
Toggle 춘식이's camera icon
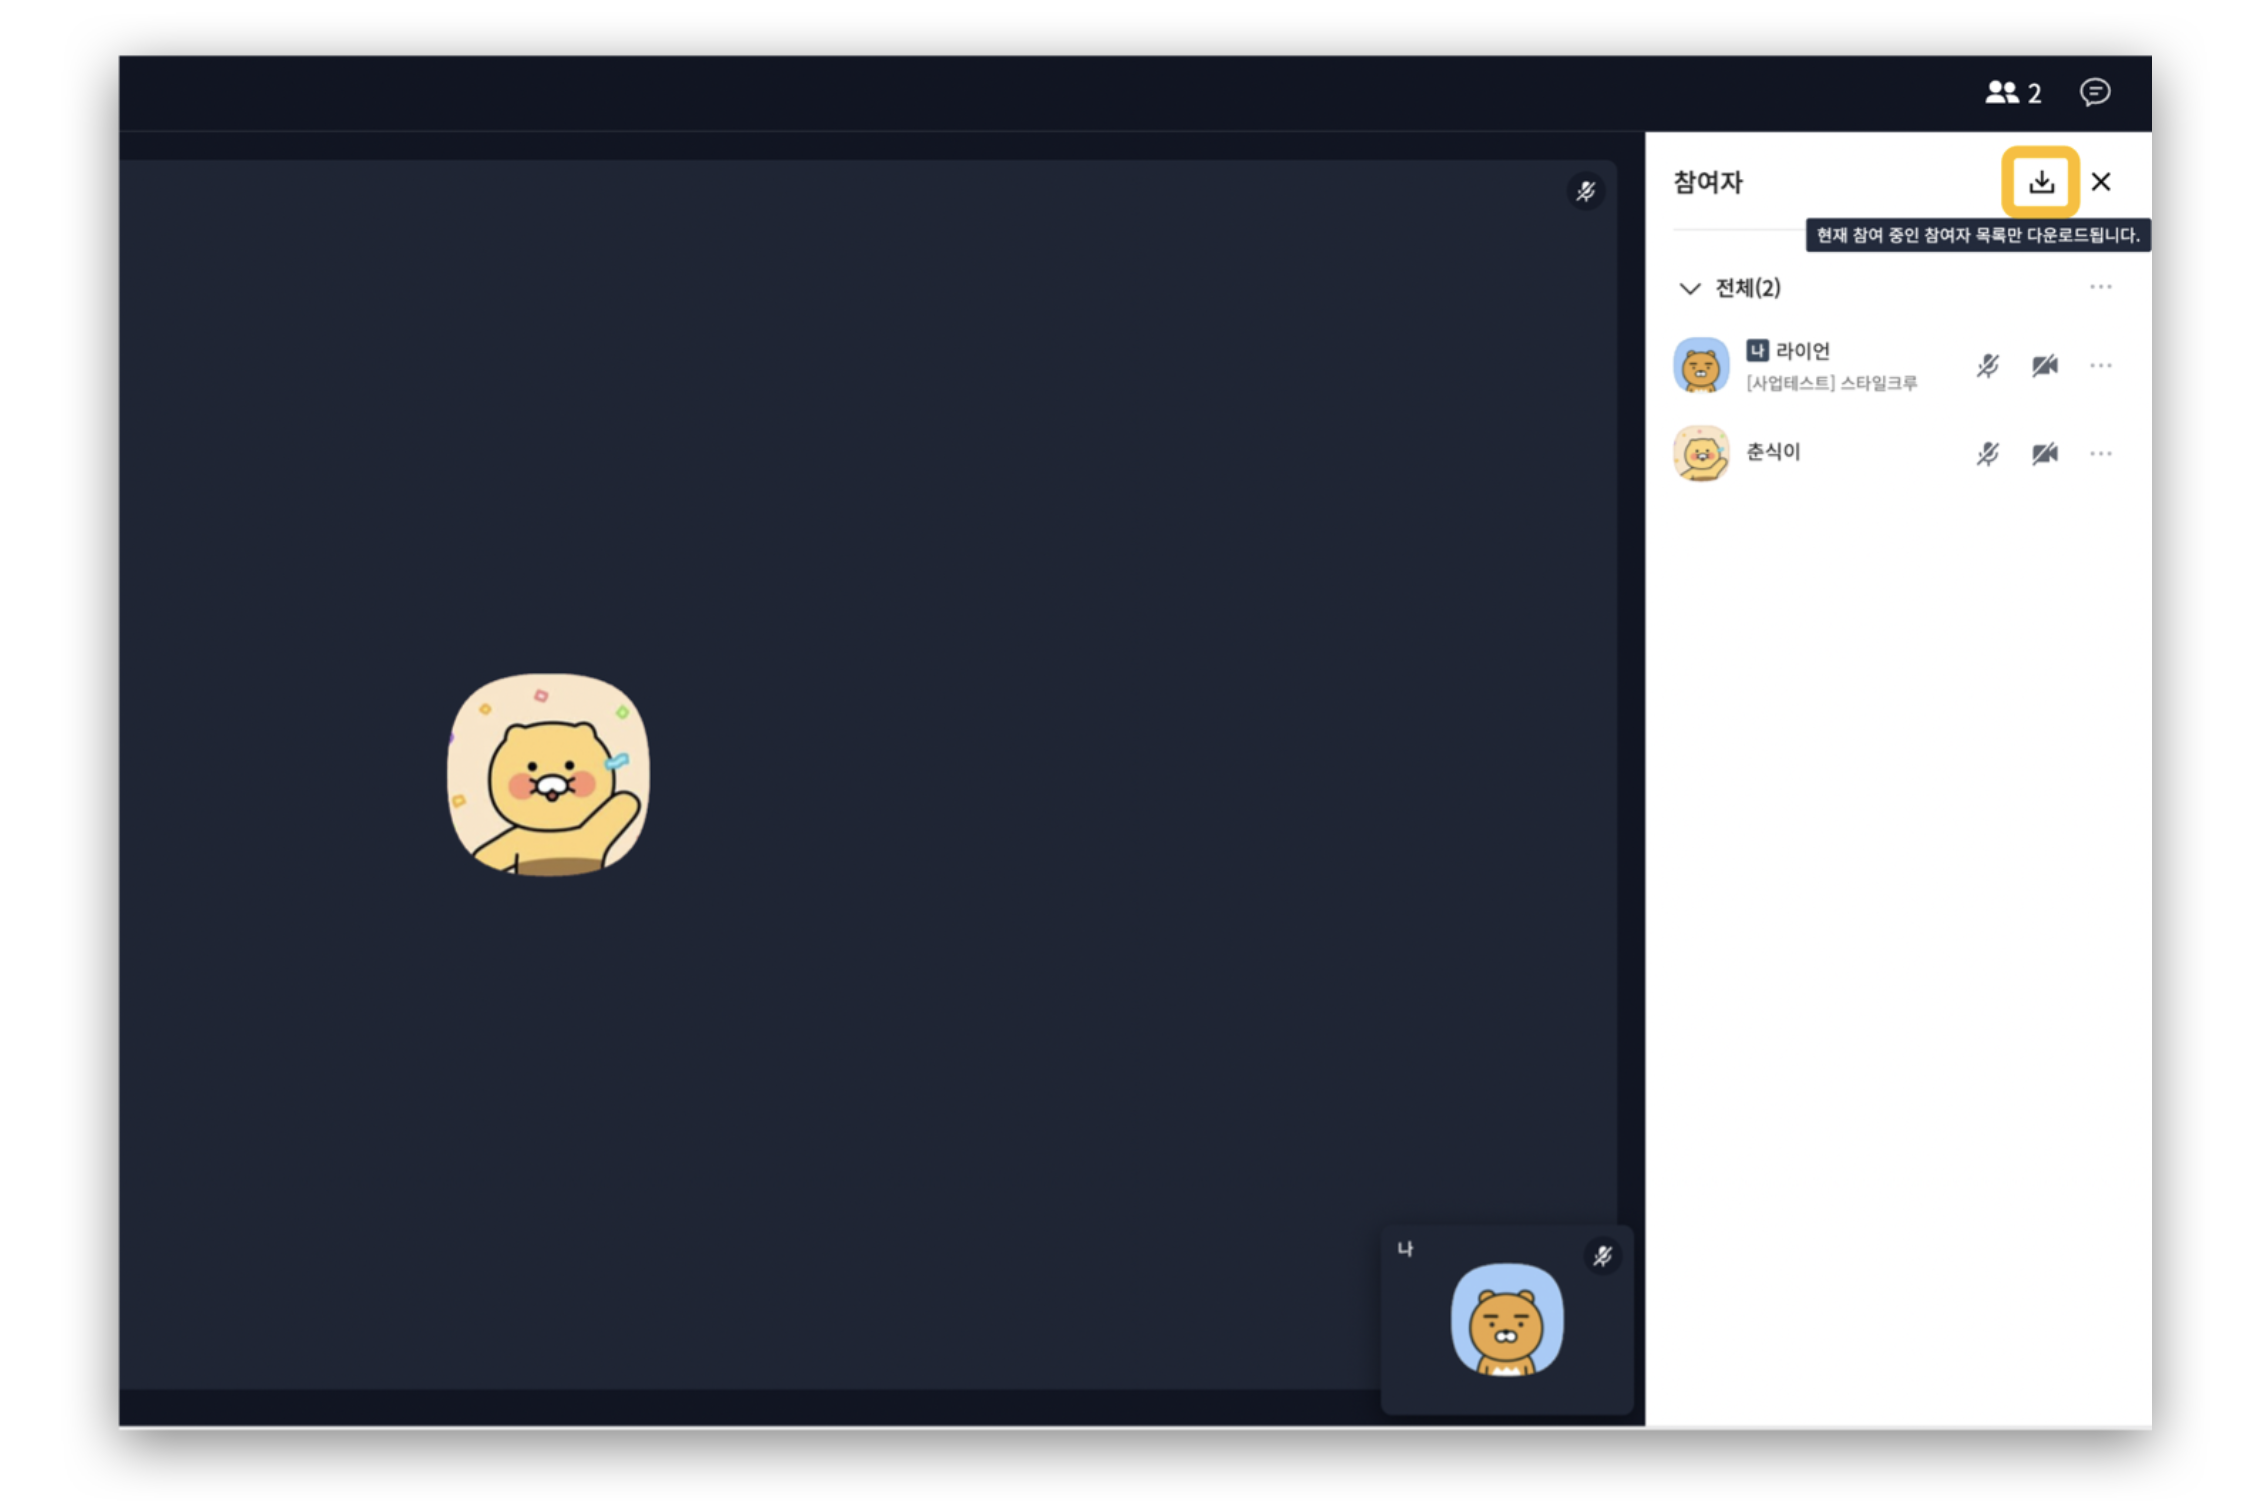(2044, 454)
